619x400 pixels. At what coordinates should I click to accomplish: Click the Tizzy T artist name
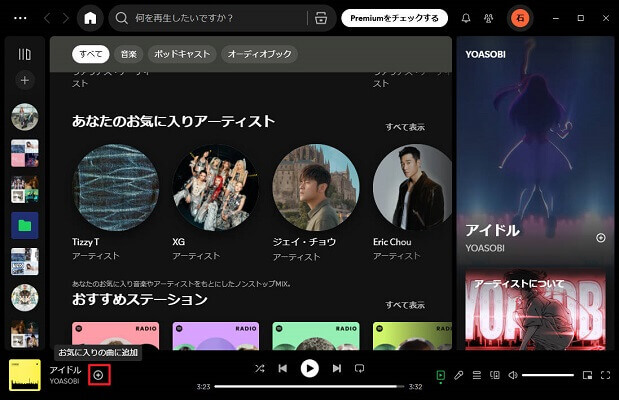[86, 242]
